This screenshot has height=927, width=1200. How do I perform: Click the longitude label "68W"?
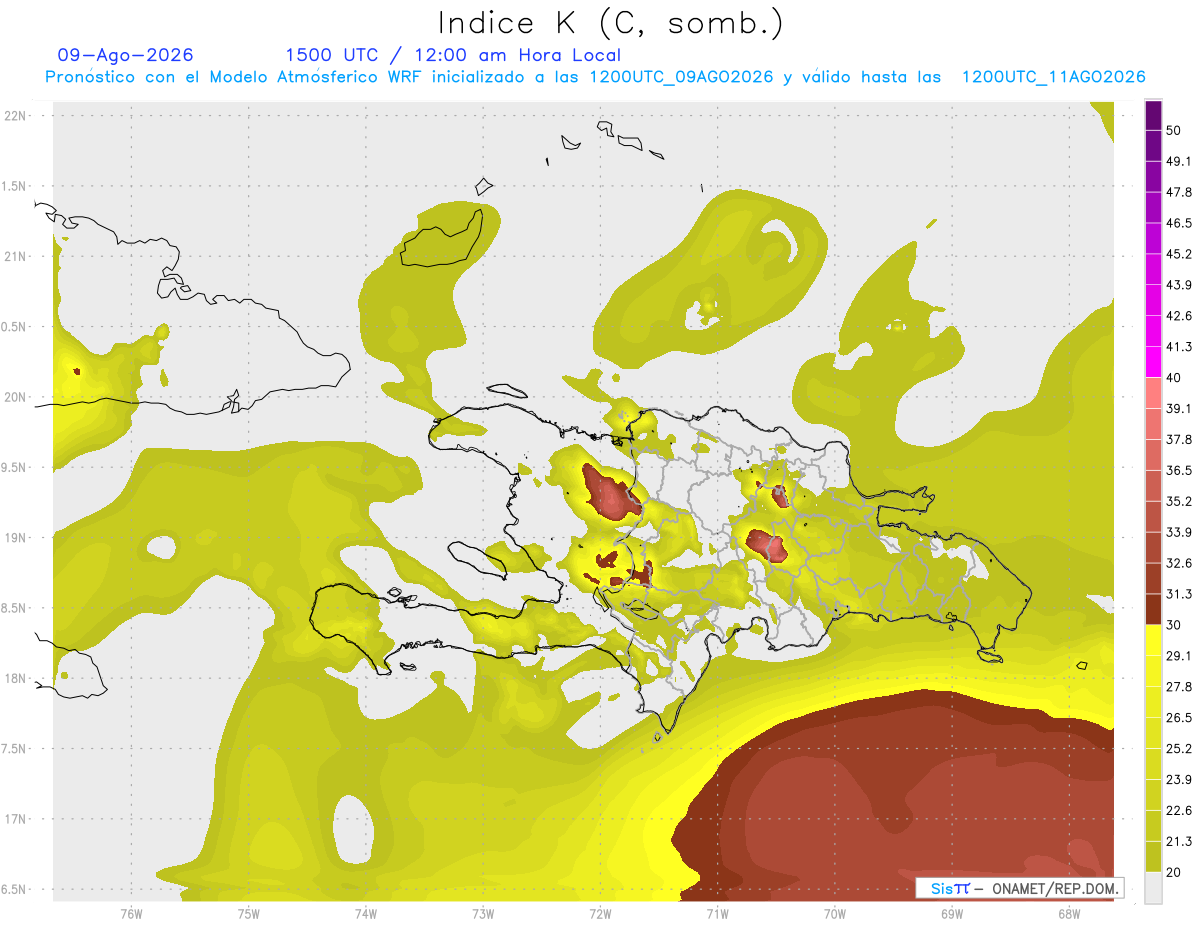(x=1068, y=914)
